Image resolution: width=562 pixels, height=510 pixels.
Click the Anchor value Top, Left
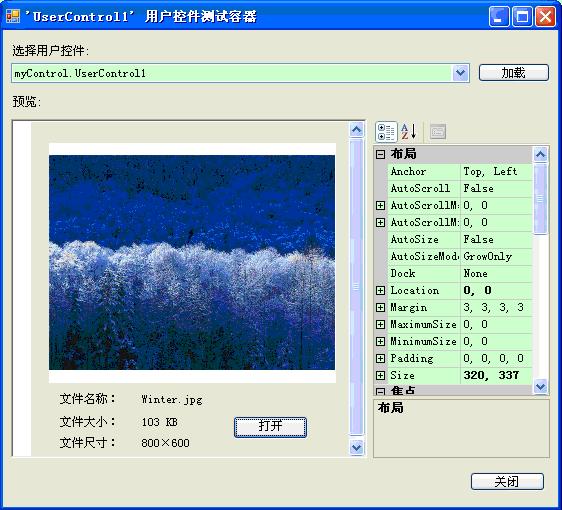click(490, 171)
